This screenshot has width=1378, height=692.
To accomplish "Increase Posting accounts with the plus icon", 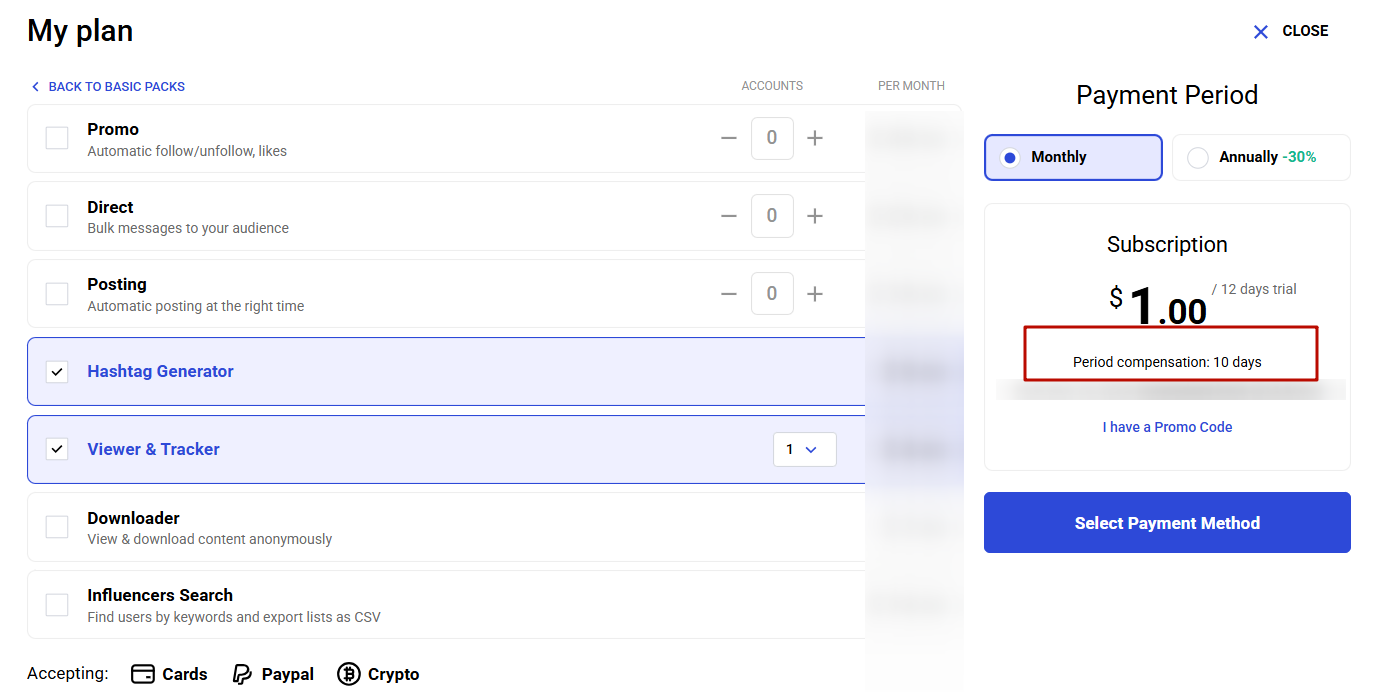I will point(815,293).
